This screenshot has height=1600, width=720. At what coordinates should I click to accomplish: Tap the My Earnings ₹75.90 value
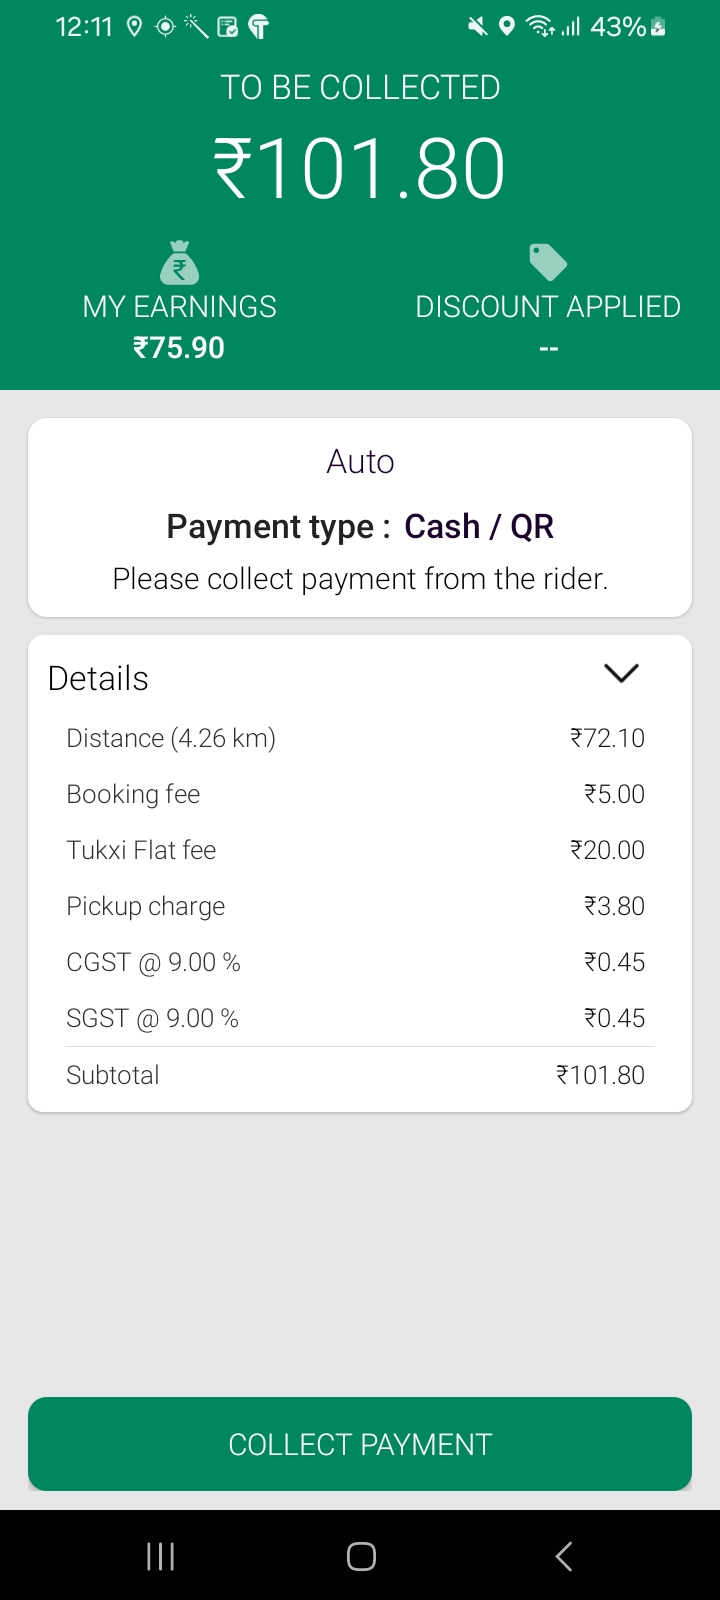[x=179, y=348]
